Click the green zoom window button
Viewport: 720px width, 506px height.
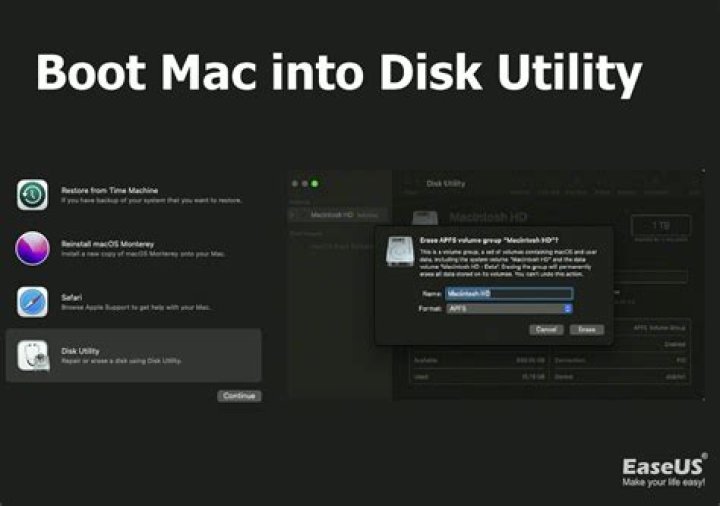click(314, 184)
